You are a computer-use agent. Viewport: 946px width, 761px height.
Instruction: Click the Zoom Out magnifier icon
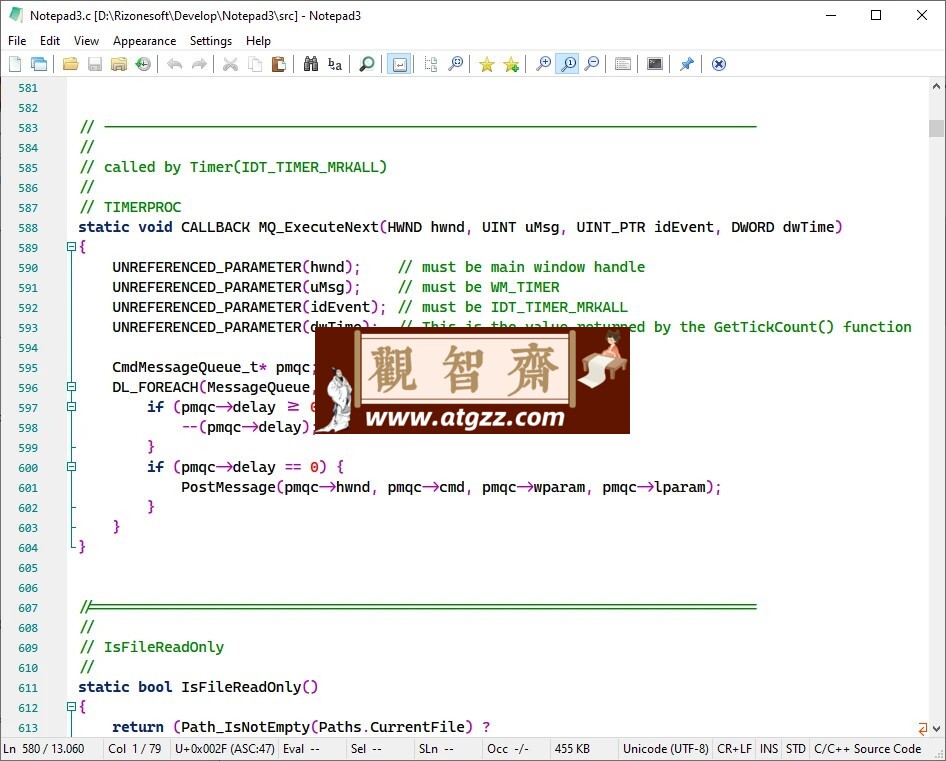pyautogui.click(x=592, y=64)
